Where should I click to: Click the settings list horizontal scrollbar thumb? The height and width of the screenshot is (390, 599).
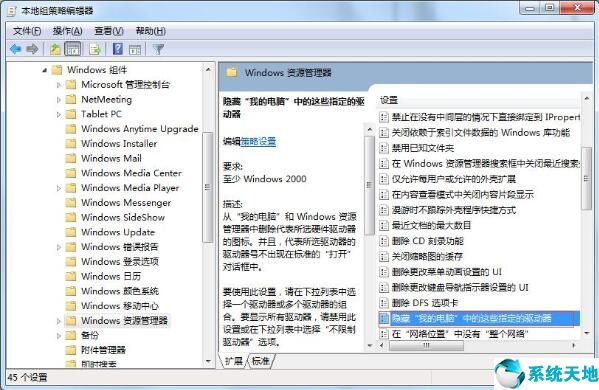(x=426, y=345)
